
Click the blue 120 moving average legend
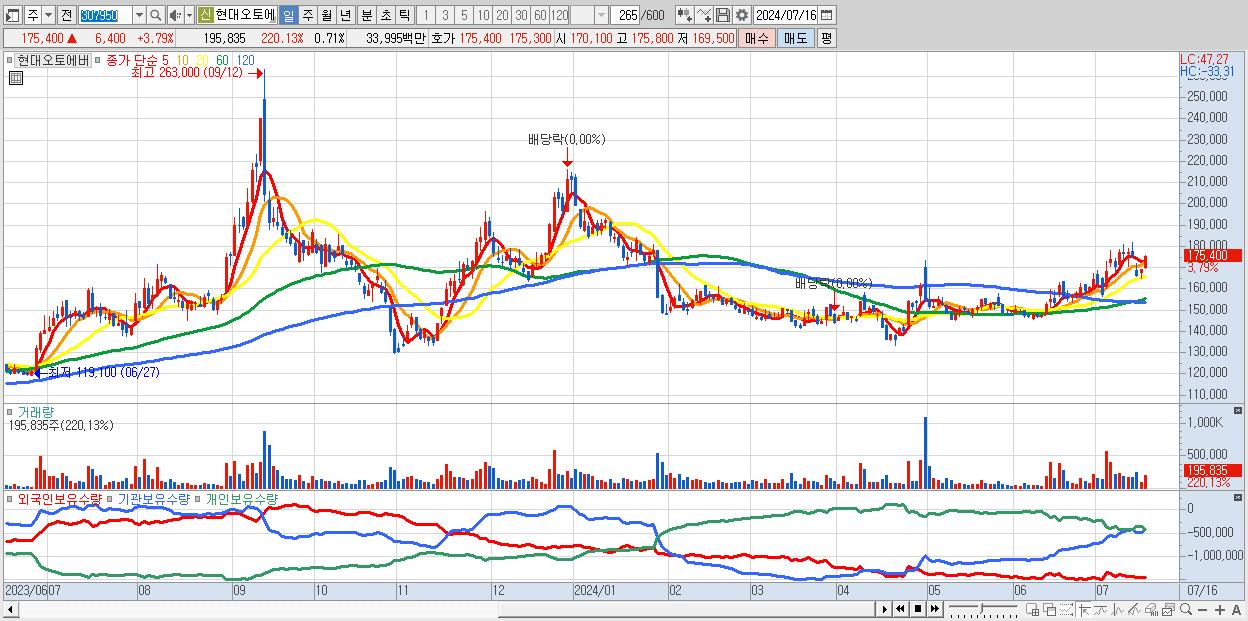point(245,60)
